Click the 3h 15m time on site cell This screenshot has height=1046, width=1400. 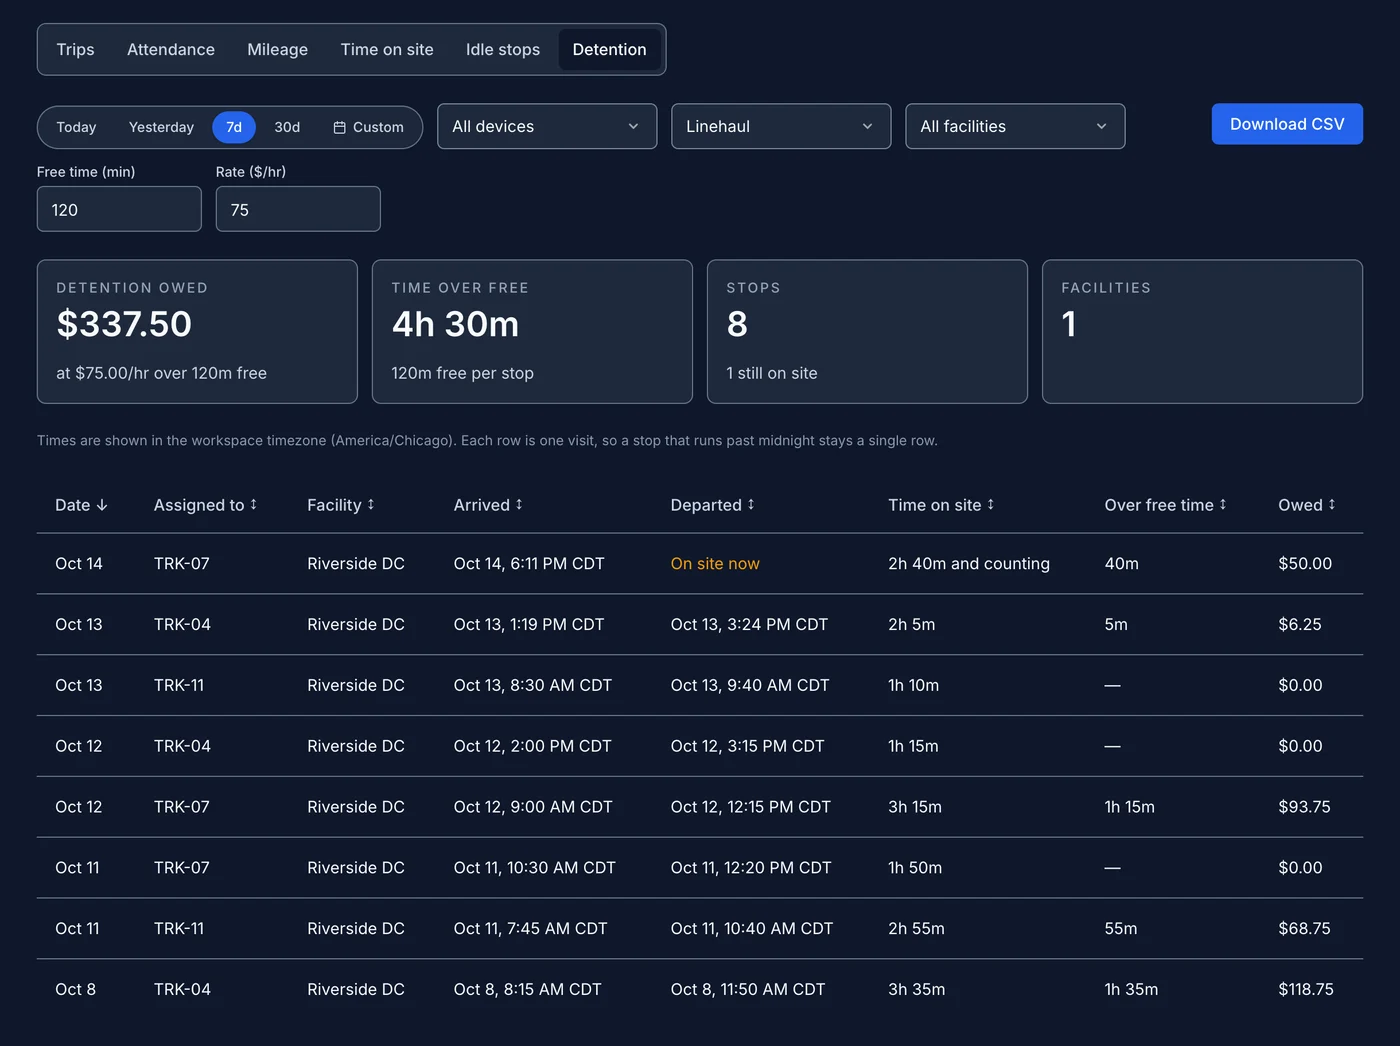[915, 807]
